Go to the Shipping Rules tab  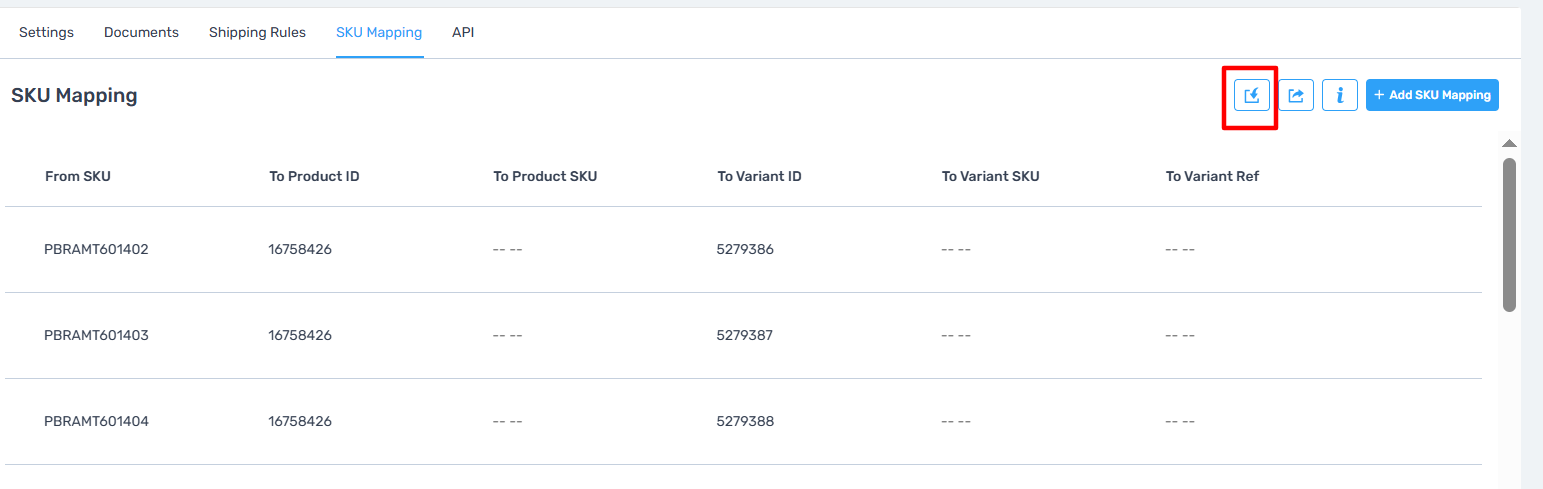pyautogui.click(x=257, y=32)
